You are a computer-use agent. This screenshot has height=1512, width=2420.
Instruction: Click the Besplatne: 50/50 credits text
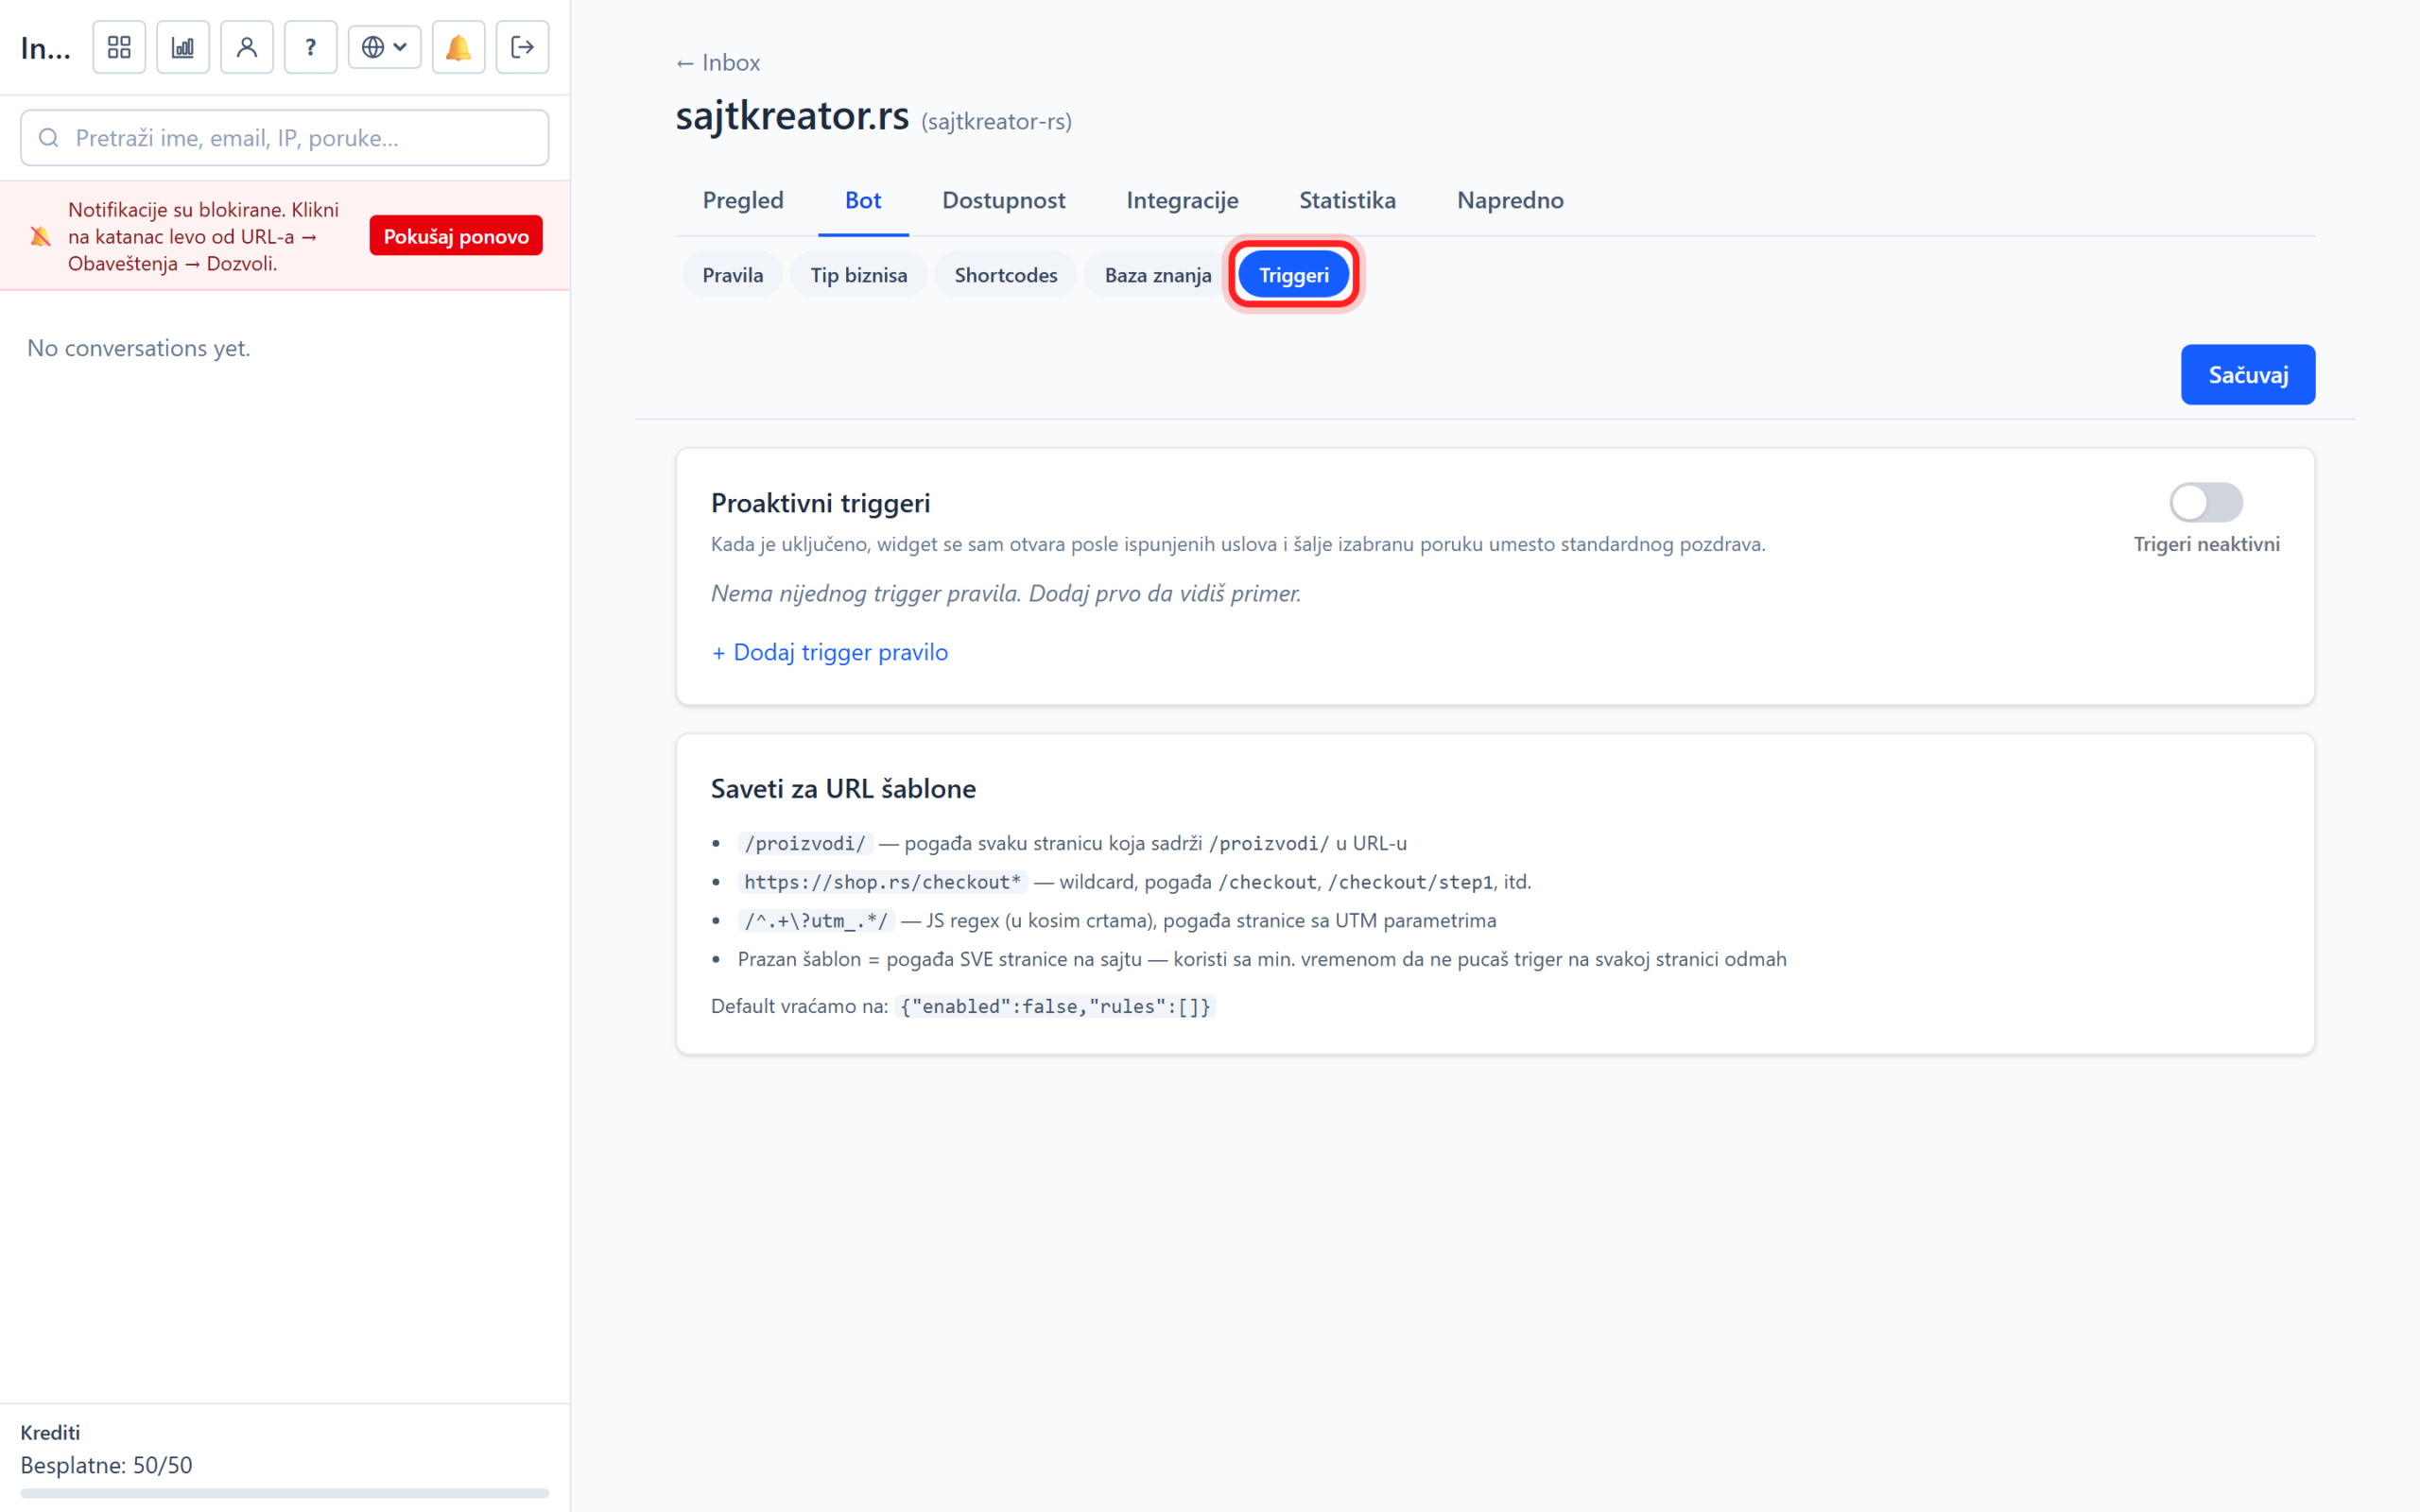(x=107, y=1465)
